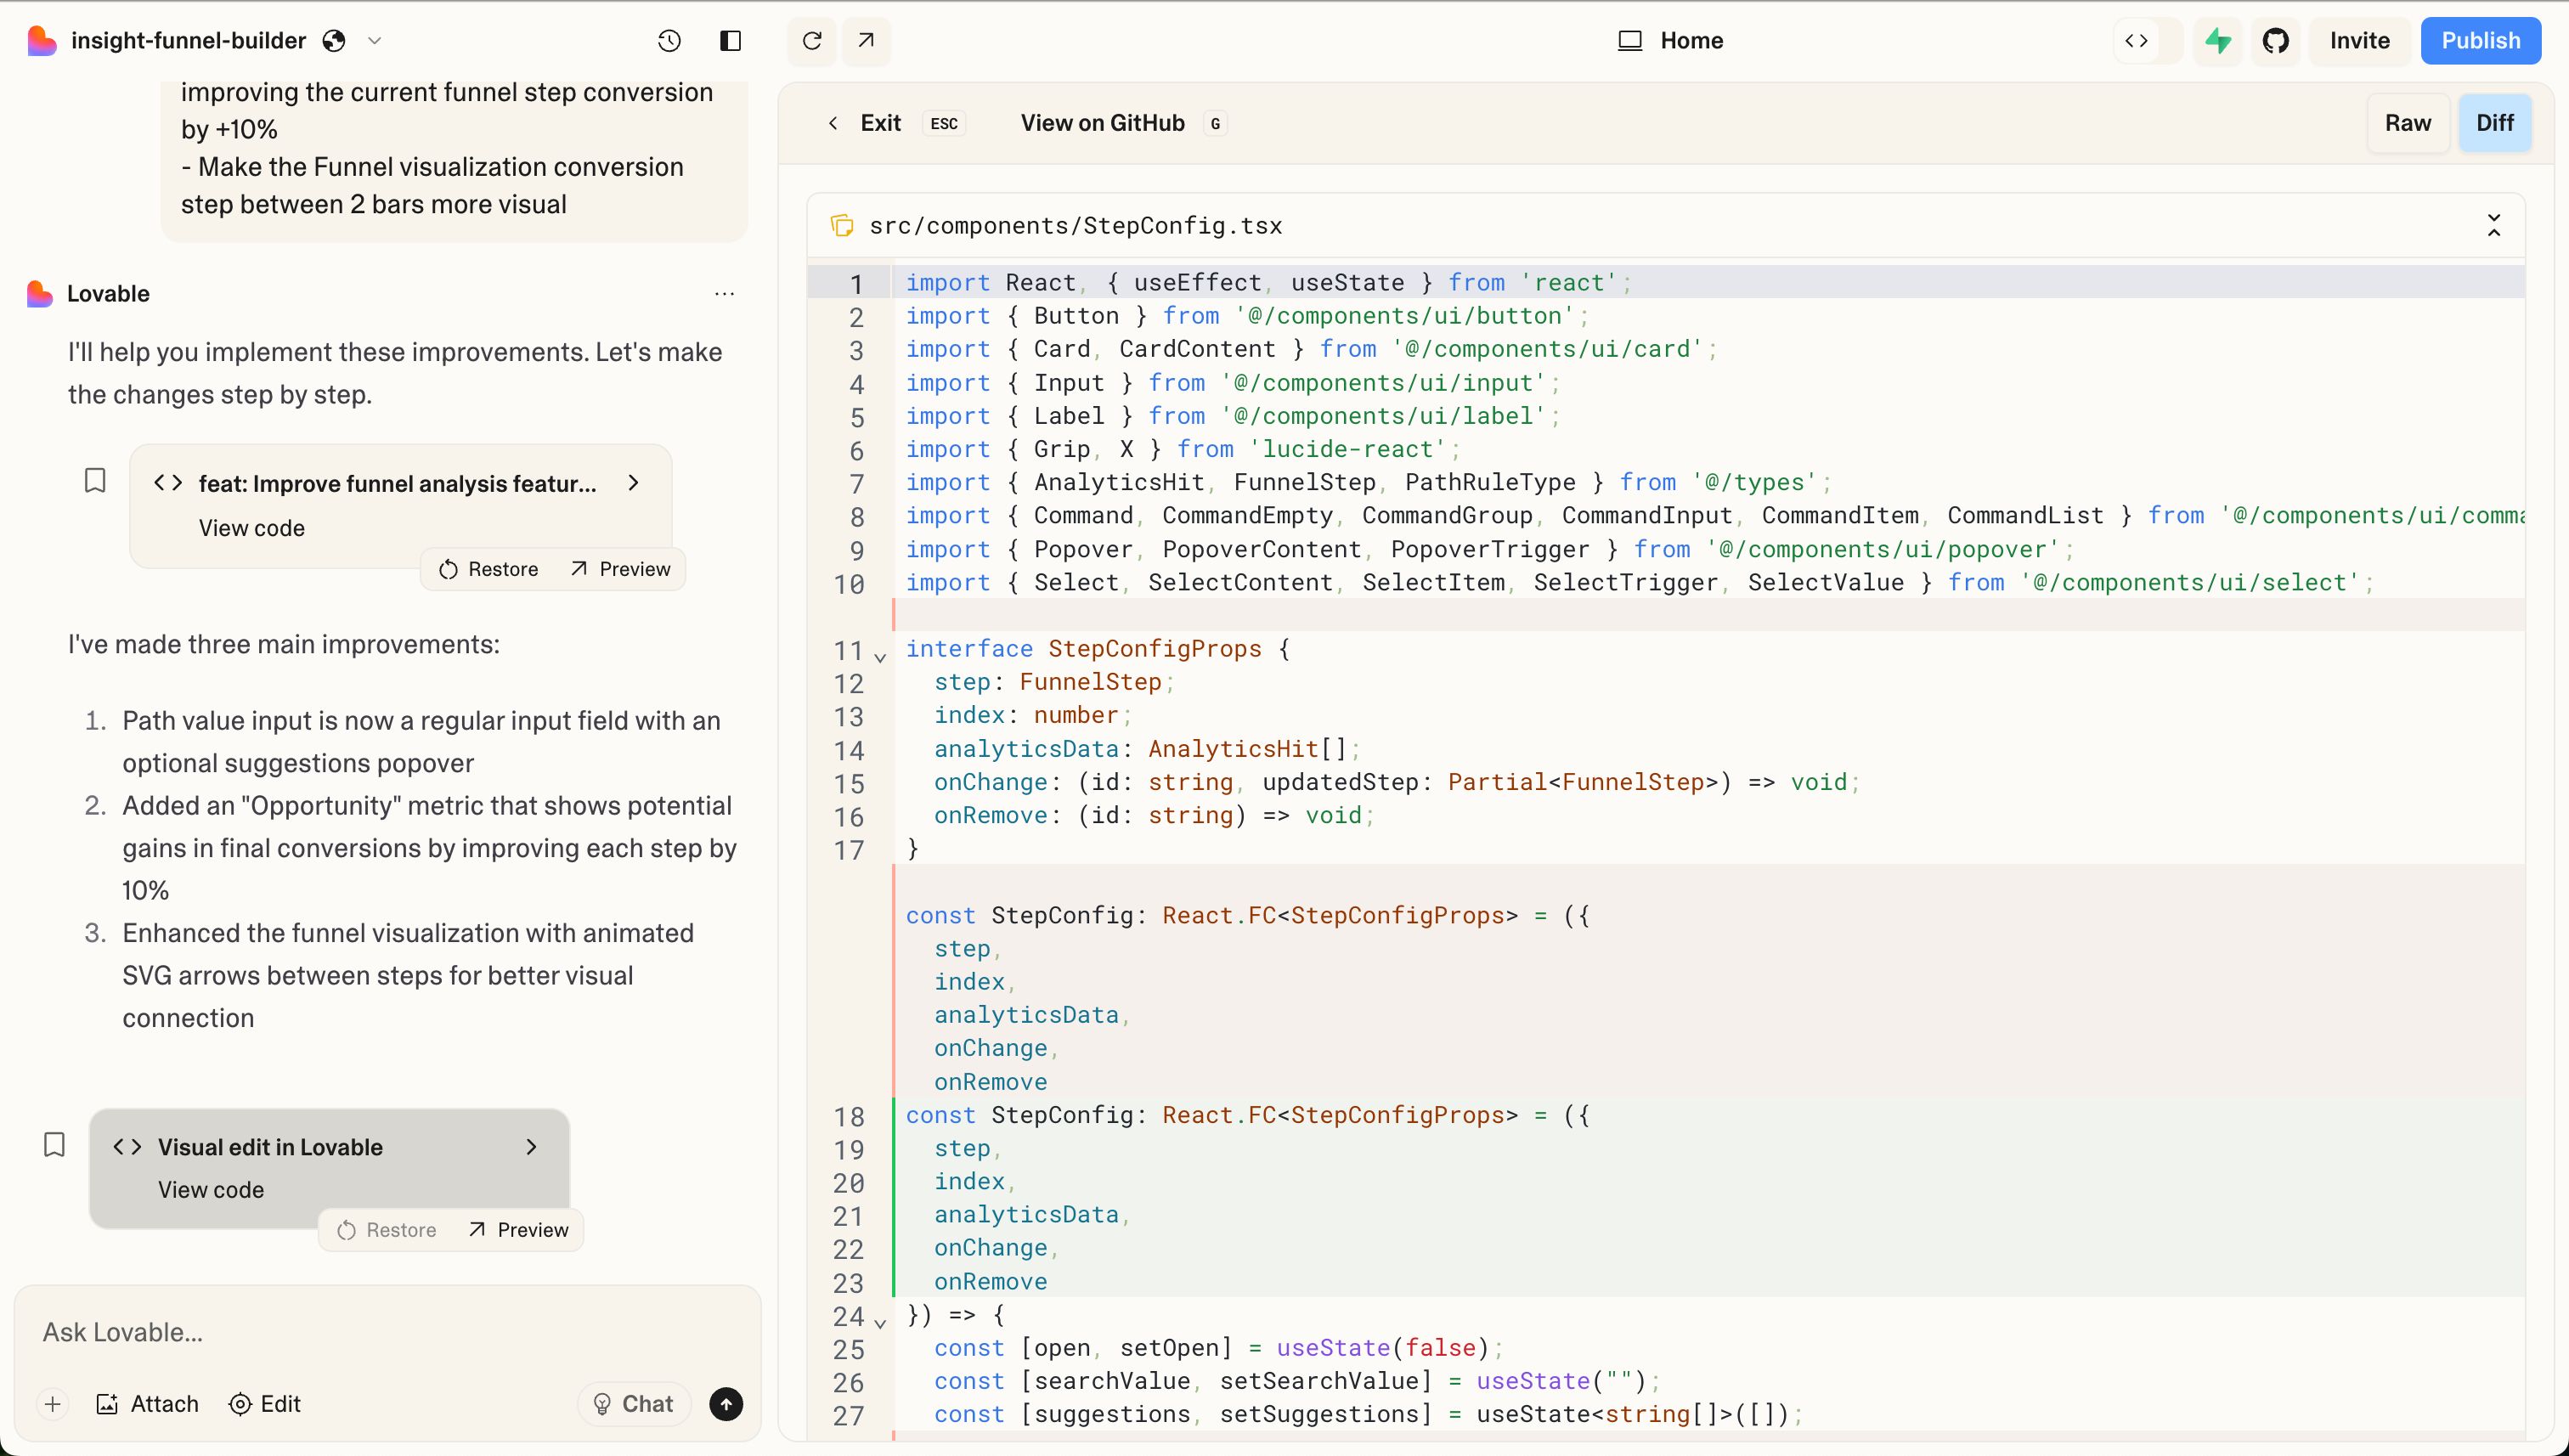Open GitHub integration icon

2276,41
